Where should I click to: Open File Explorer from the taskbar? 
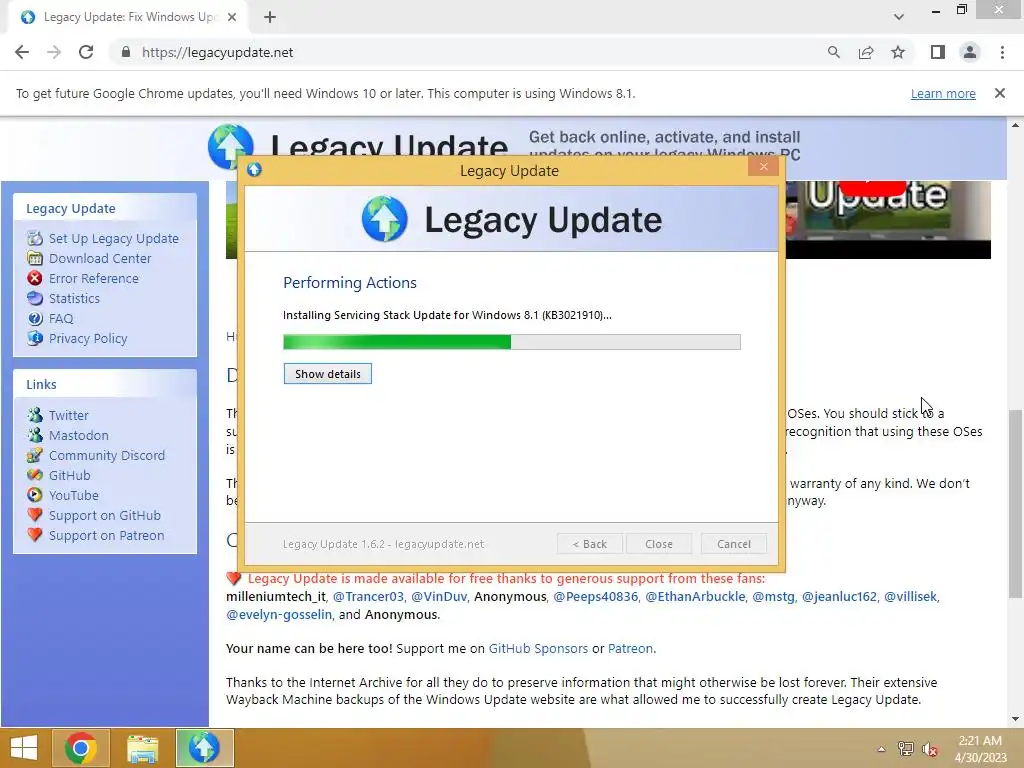coord(142,748)
